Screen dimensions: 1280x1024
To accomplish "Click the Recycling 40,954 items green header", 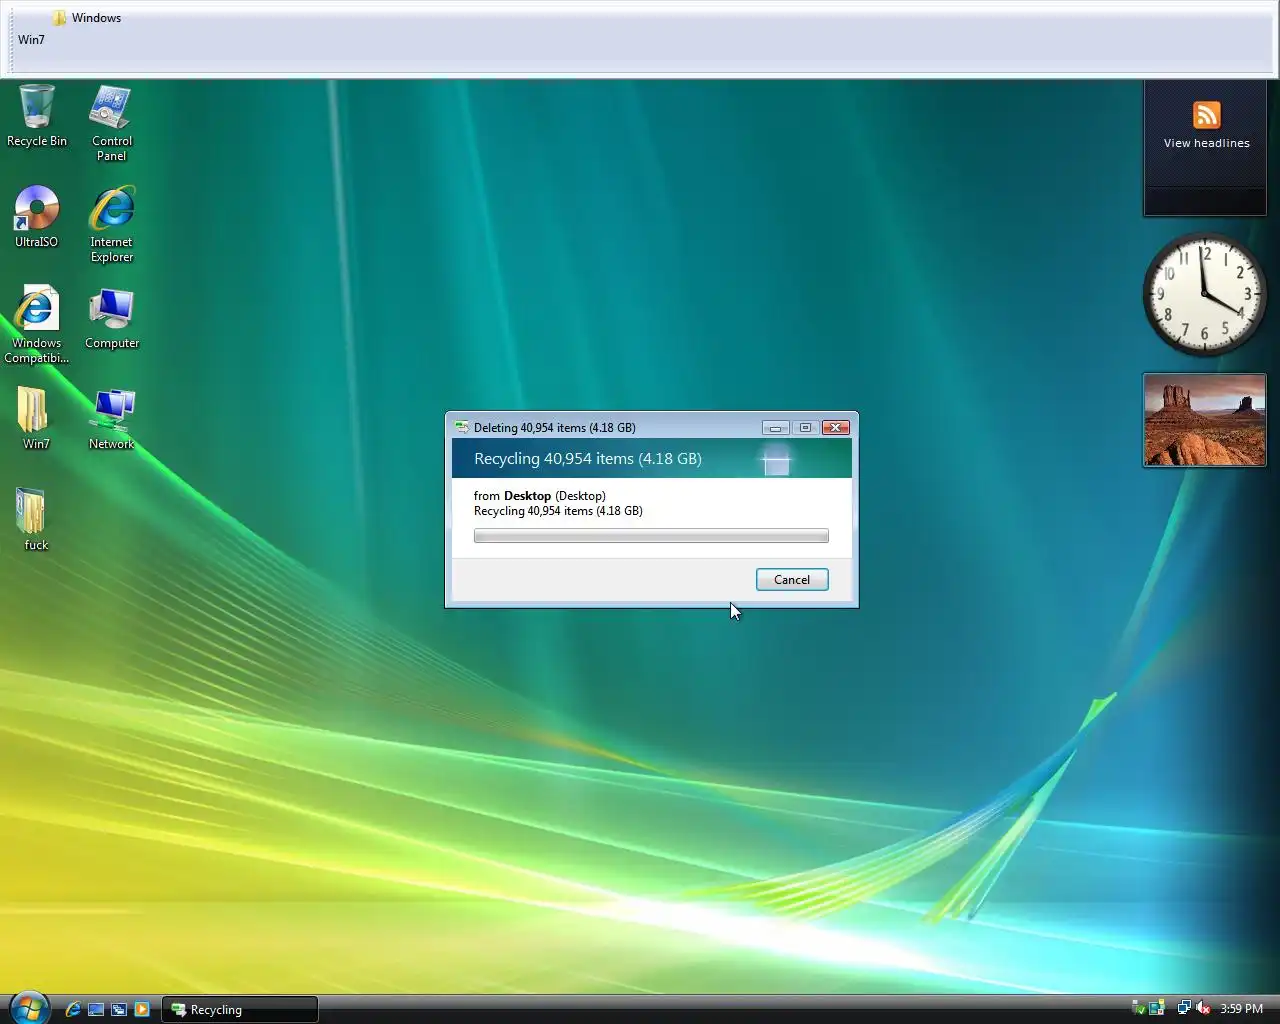I will click(x=651, y=459).
